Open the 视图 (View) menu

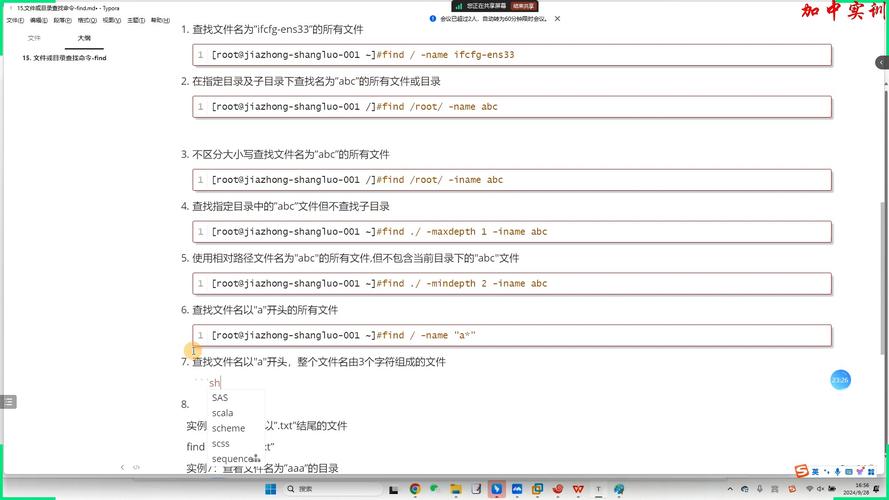coord(111,20)
